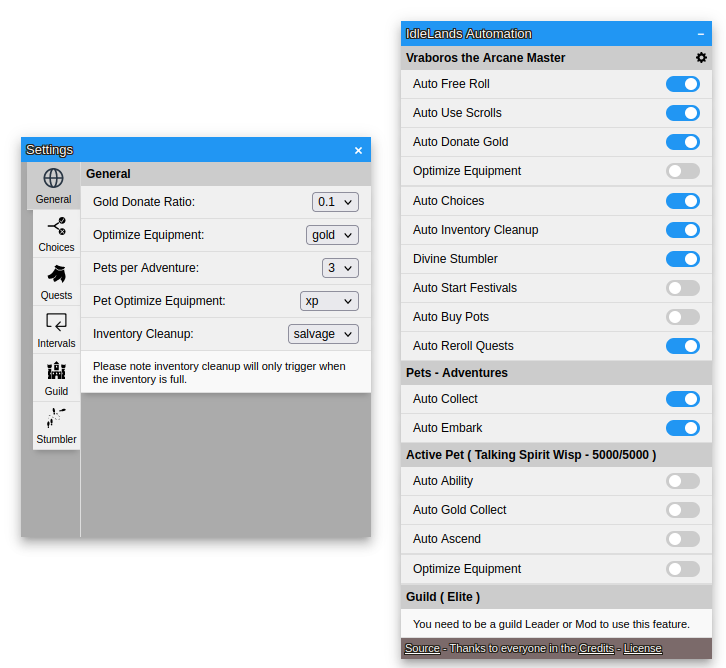Screen dimensions: 726x668
Task: Switch off Auto Embark
Action: tap(682, 428)
